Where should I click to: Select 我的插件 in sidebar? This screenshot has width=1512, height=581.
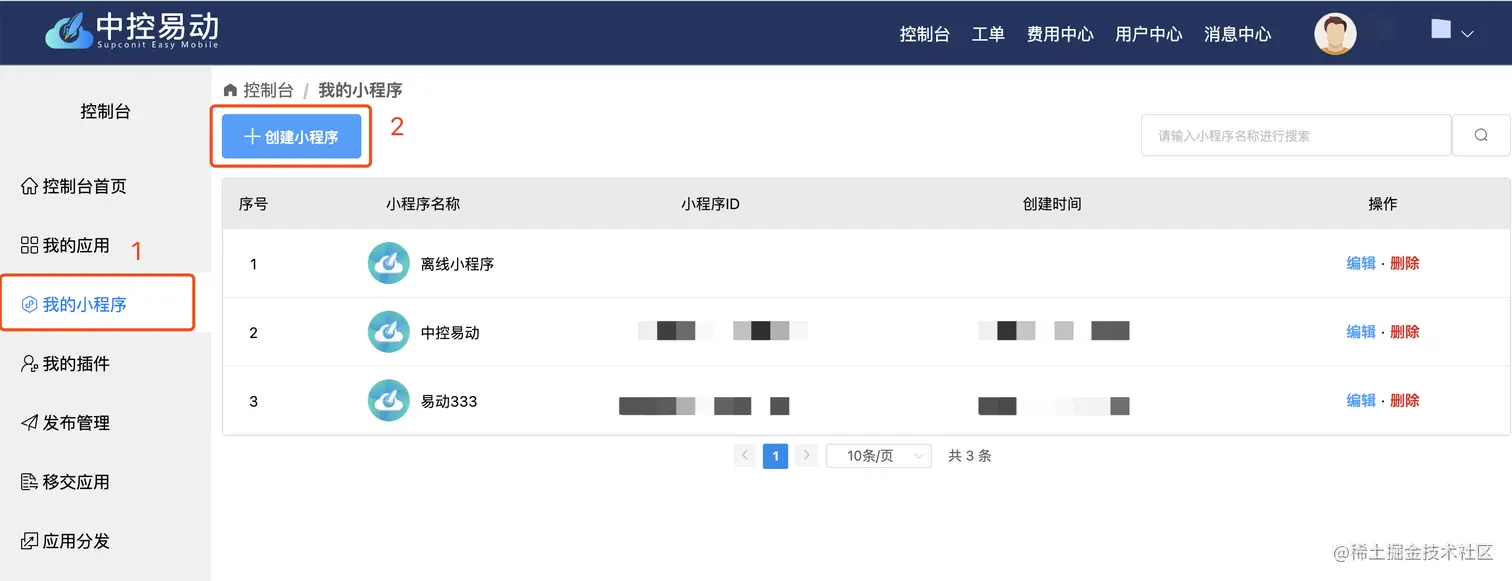pyautogui.click(x=65, y=364)
